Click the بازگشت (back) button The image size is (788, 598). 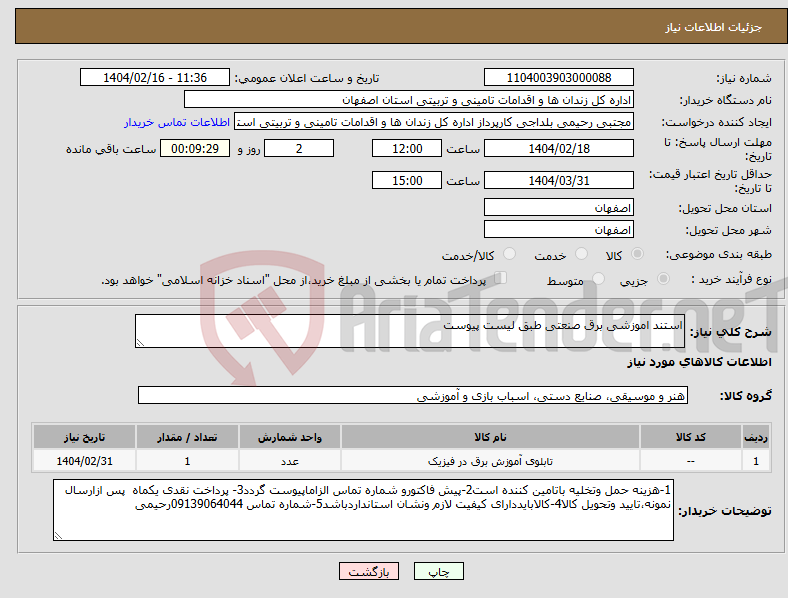[368, 571]
